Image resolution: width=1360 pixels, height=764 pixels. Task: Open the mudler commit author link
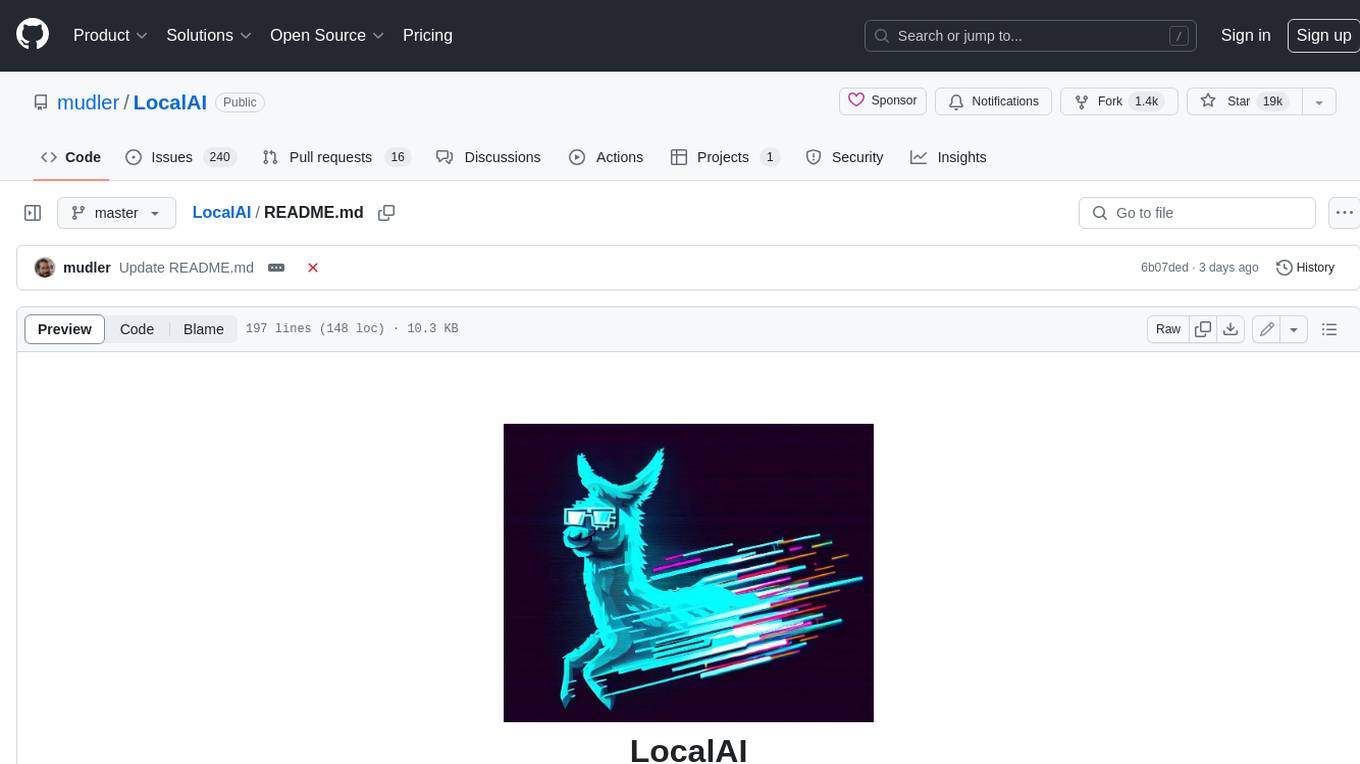click(87, 267)
